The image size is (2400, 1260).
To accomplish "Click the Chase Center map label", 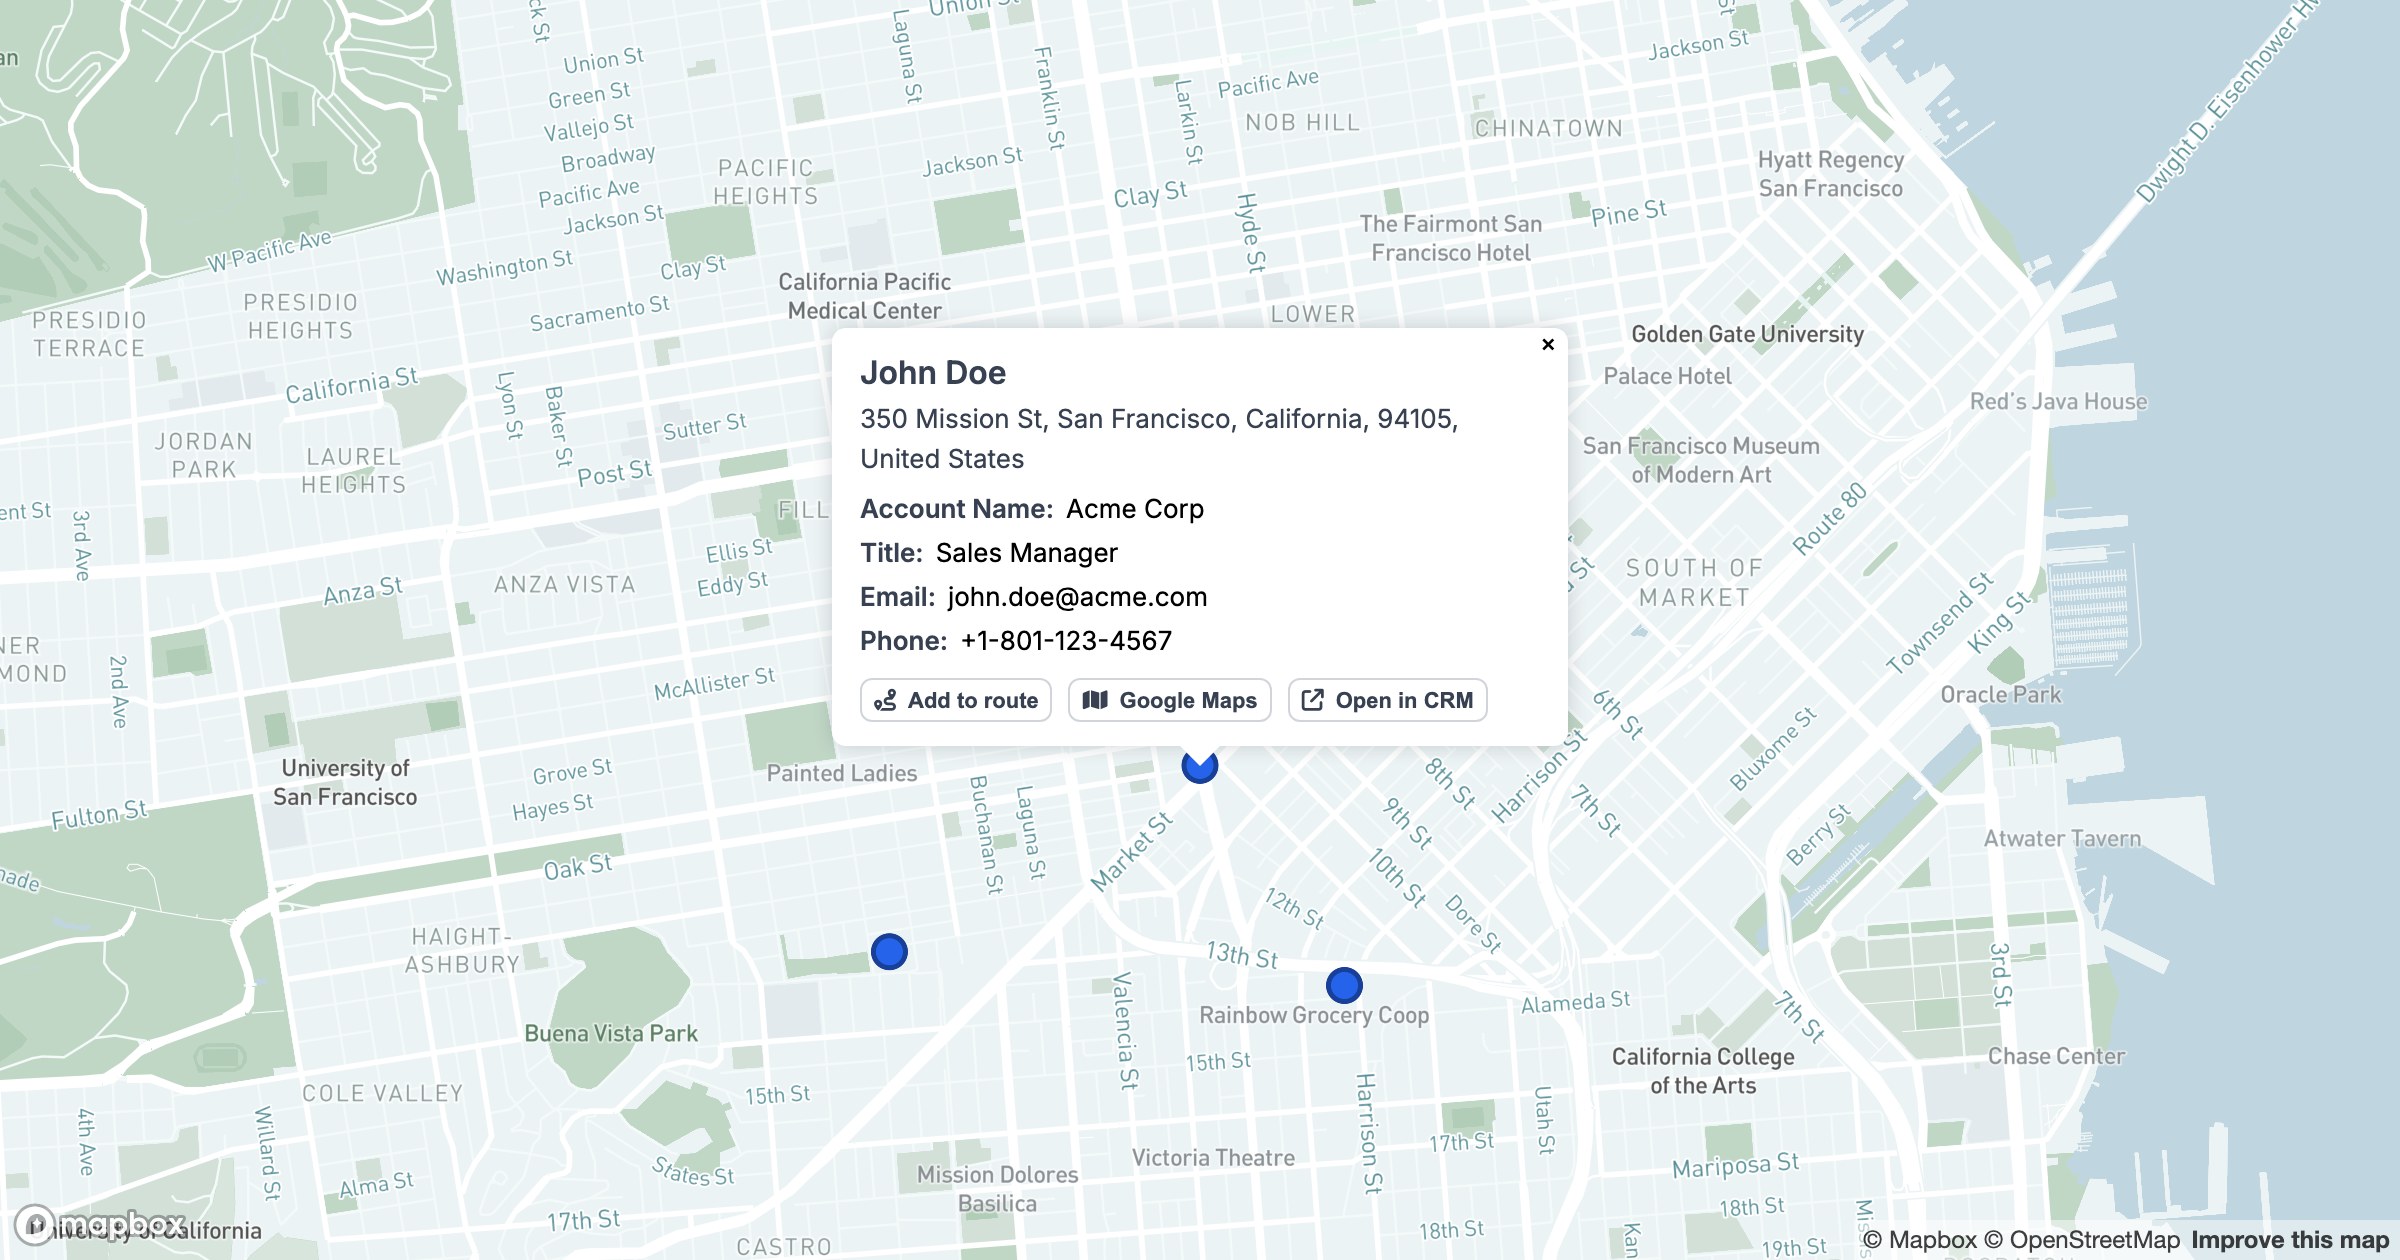I will (2056, 1056).
